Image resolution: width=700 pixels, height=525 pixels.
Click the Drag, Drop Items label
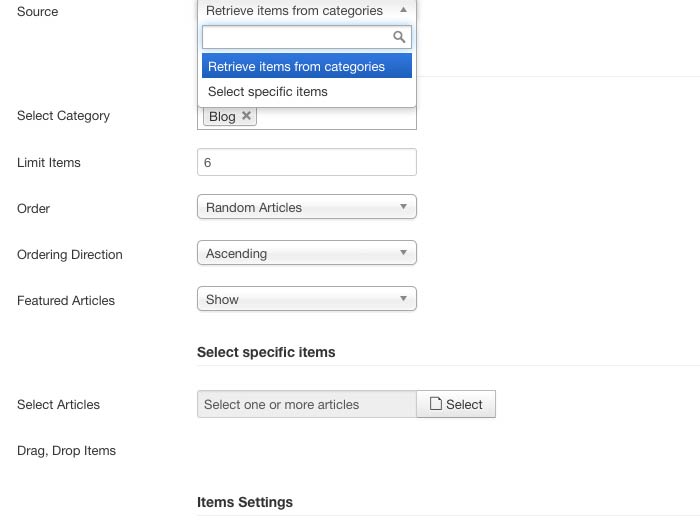click(x=66, y=450)
